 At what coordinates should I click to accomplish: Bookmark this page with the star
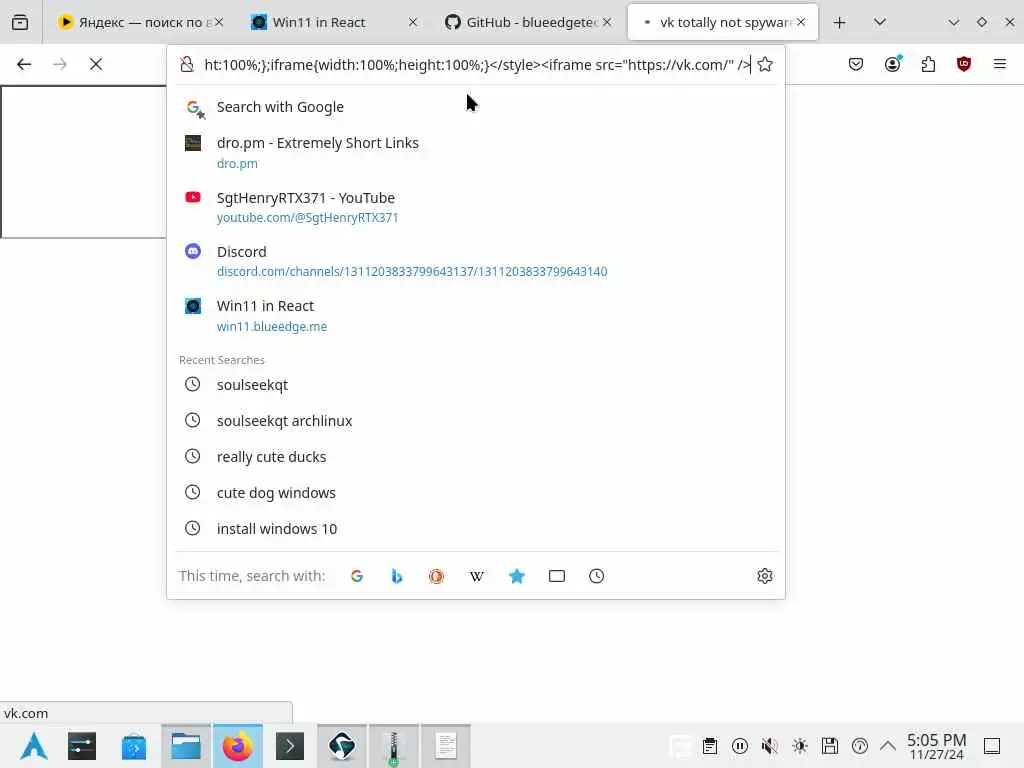click(765, 64)
